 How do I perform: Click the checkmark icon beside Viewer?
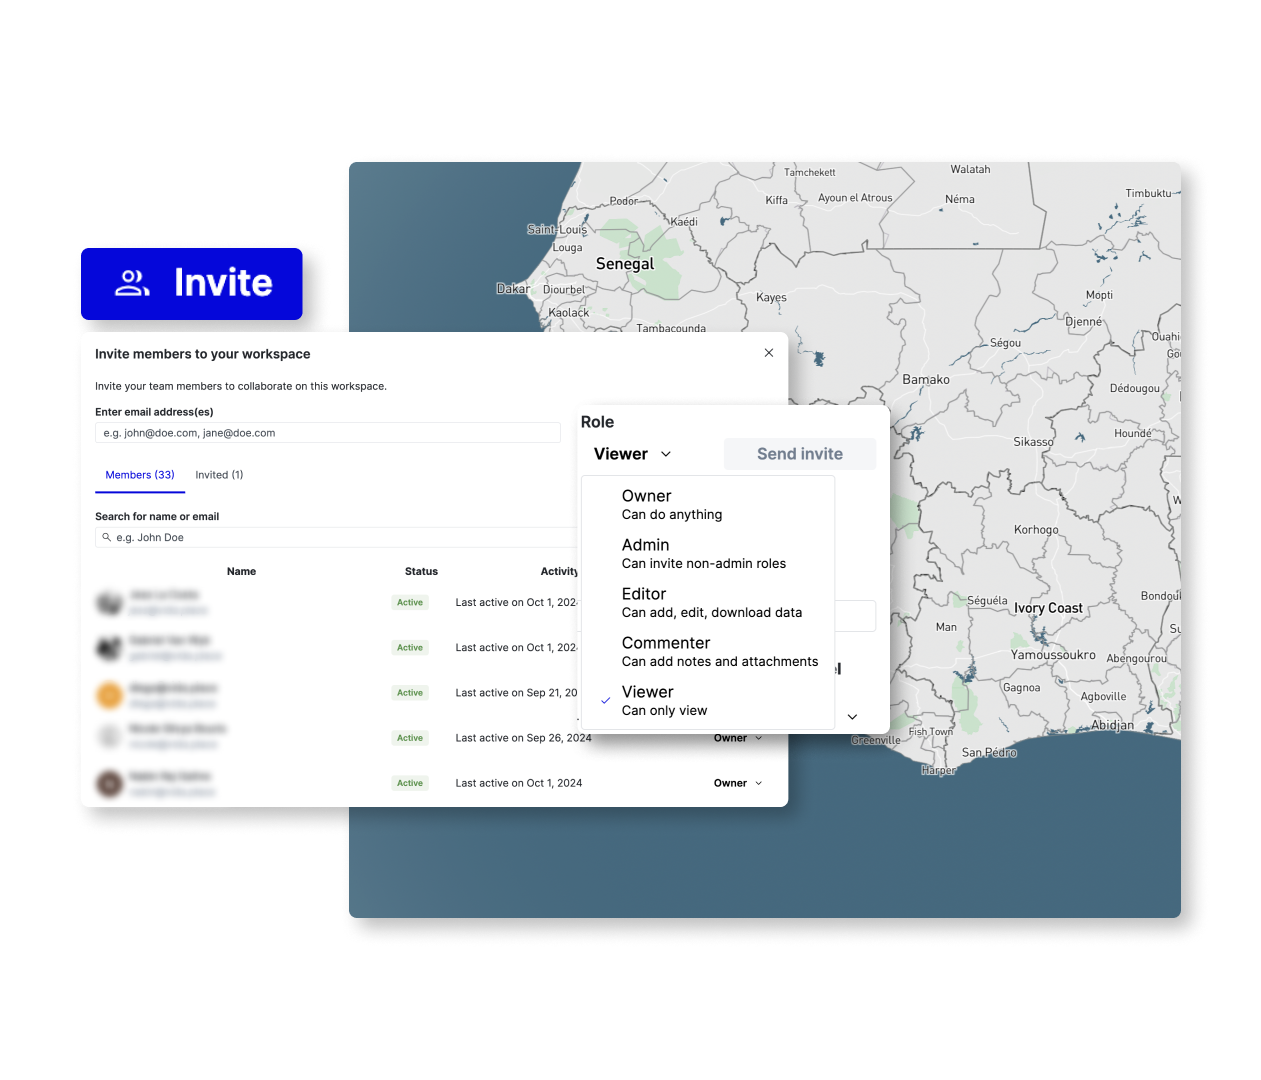[605, 701]
